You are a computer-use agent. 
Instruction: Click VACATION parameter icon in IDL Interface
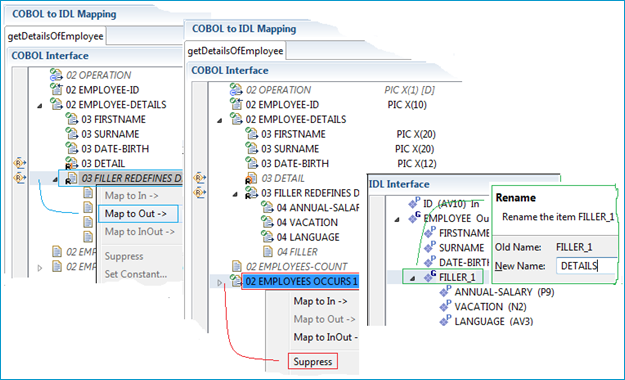(x=445, y=306)
